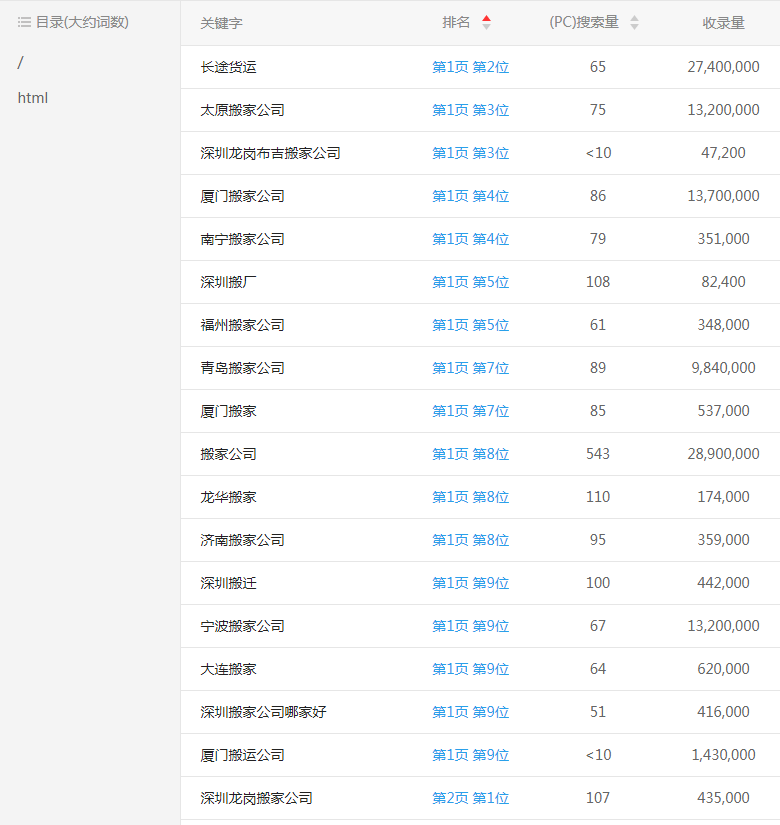Open the ranking link for 宁波搬家公司
Screen dimensions: 780x825
coord(470,626)
